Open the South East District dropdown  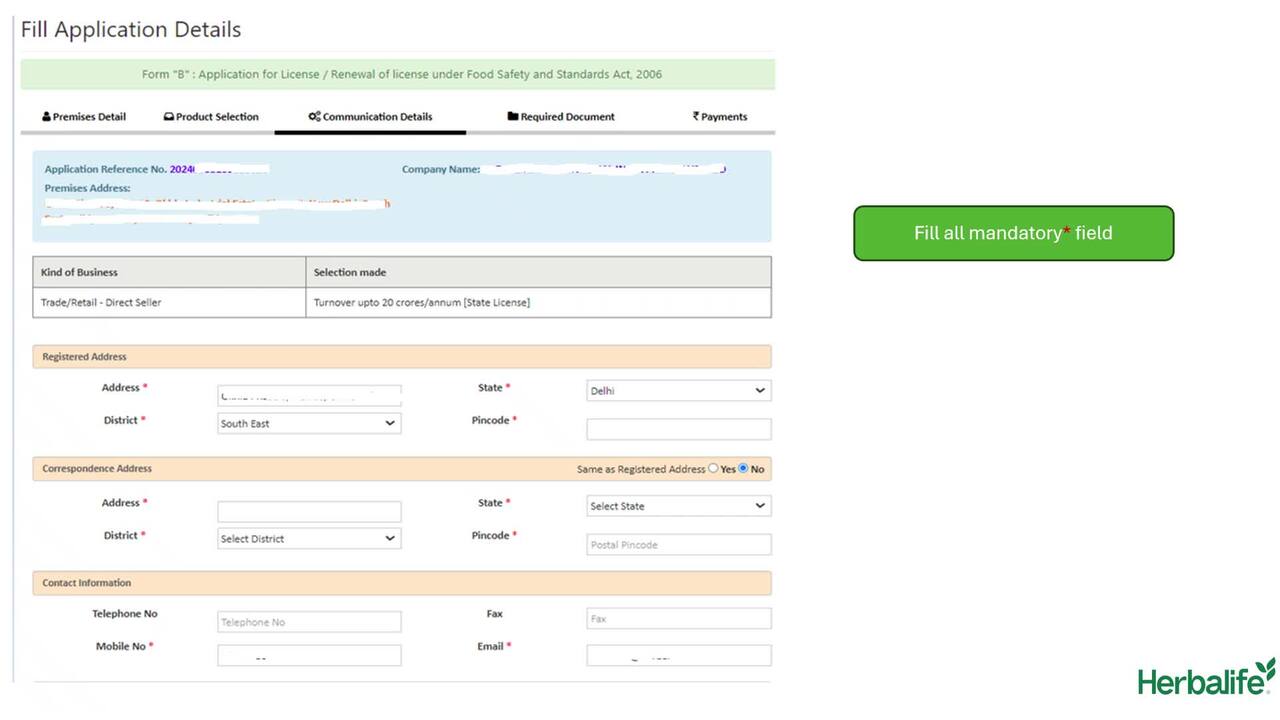(309, 424)
